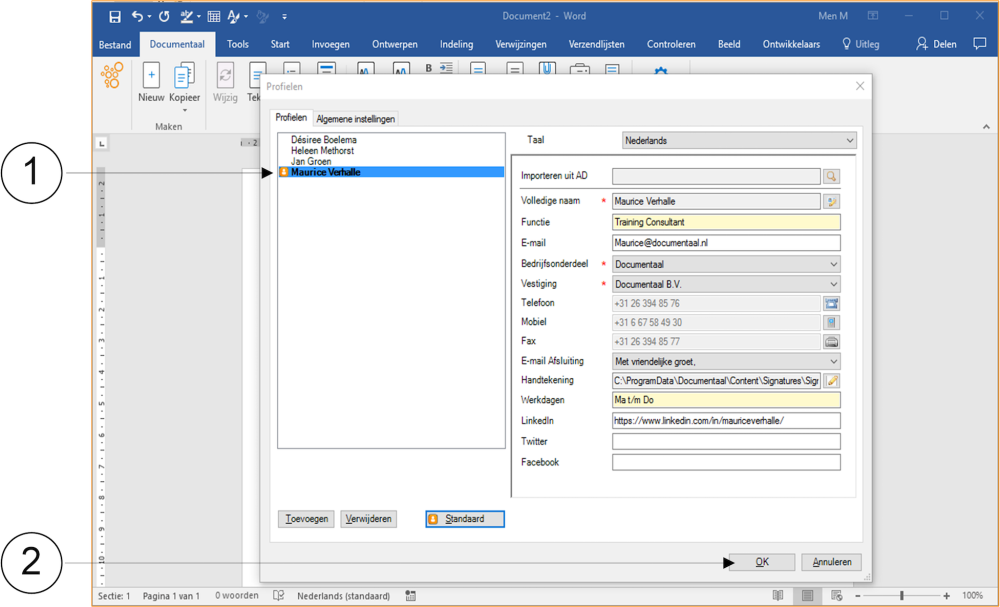Open spelling check icon in status bar
This screenshot has height=607, width=1000.
point(279,596)
